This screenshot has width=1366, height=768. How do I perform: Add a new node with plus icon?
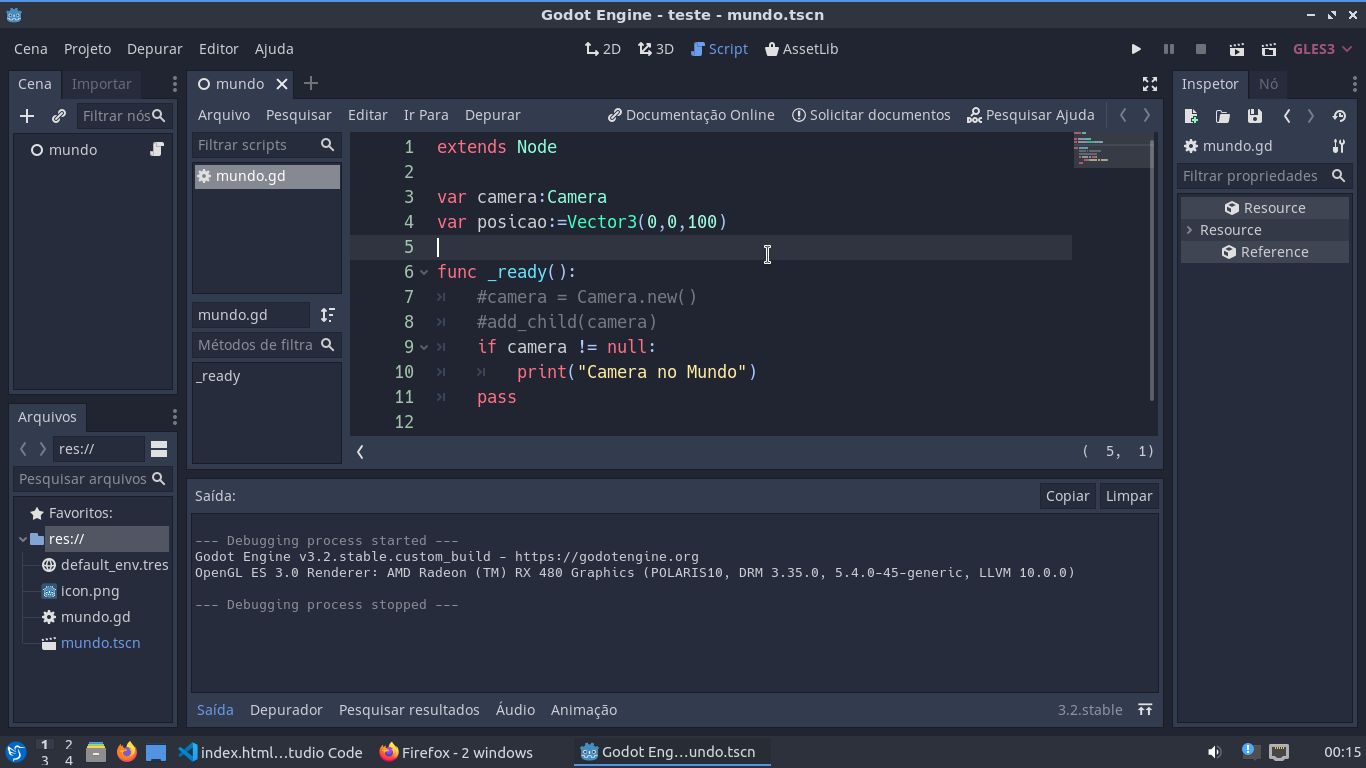(27, 116)
